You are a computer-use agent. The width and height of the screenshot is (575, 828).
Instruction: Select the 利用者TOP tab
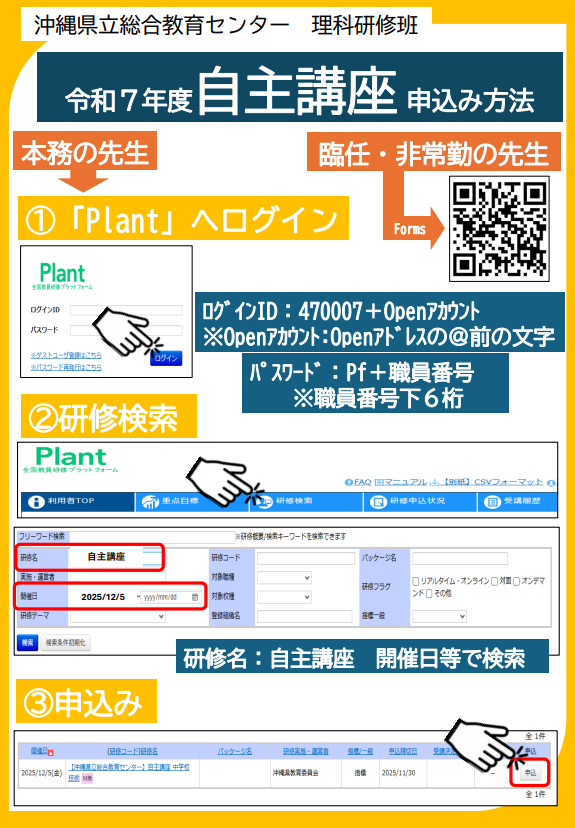click(78, 501)
